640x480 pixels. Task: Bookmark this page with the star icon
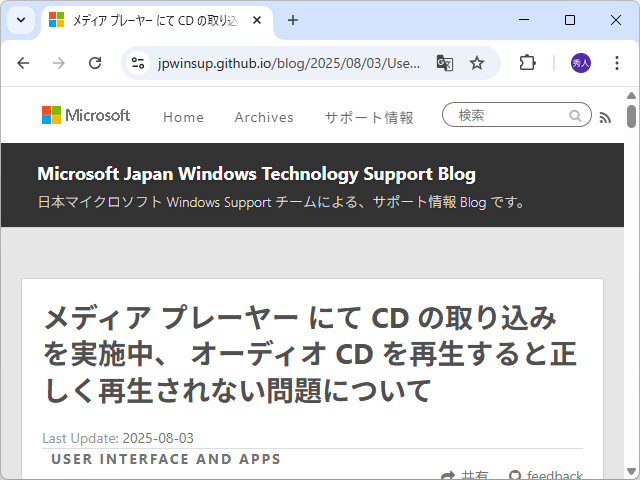(x=476, y=63)
